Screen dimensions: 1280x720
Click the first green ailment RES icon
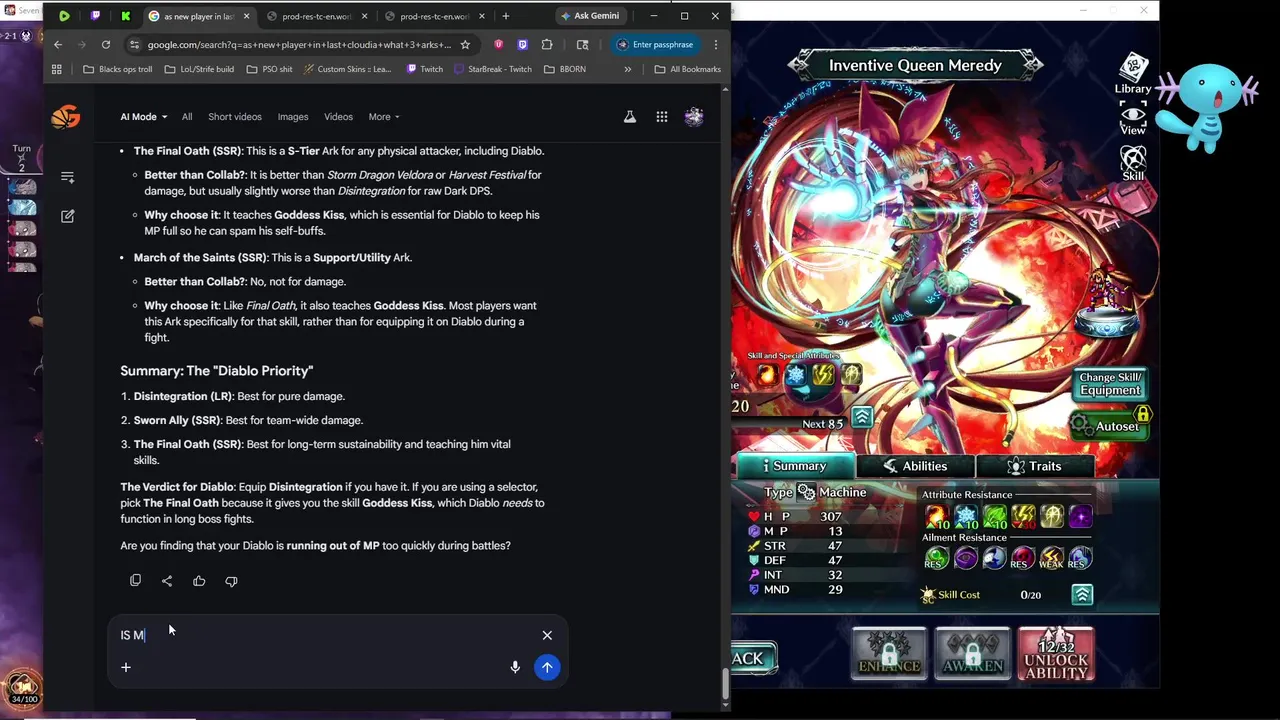pyautogui.click(x=937, y=559)
